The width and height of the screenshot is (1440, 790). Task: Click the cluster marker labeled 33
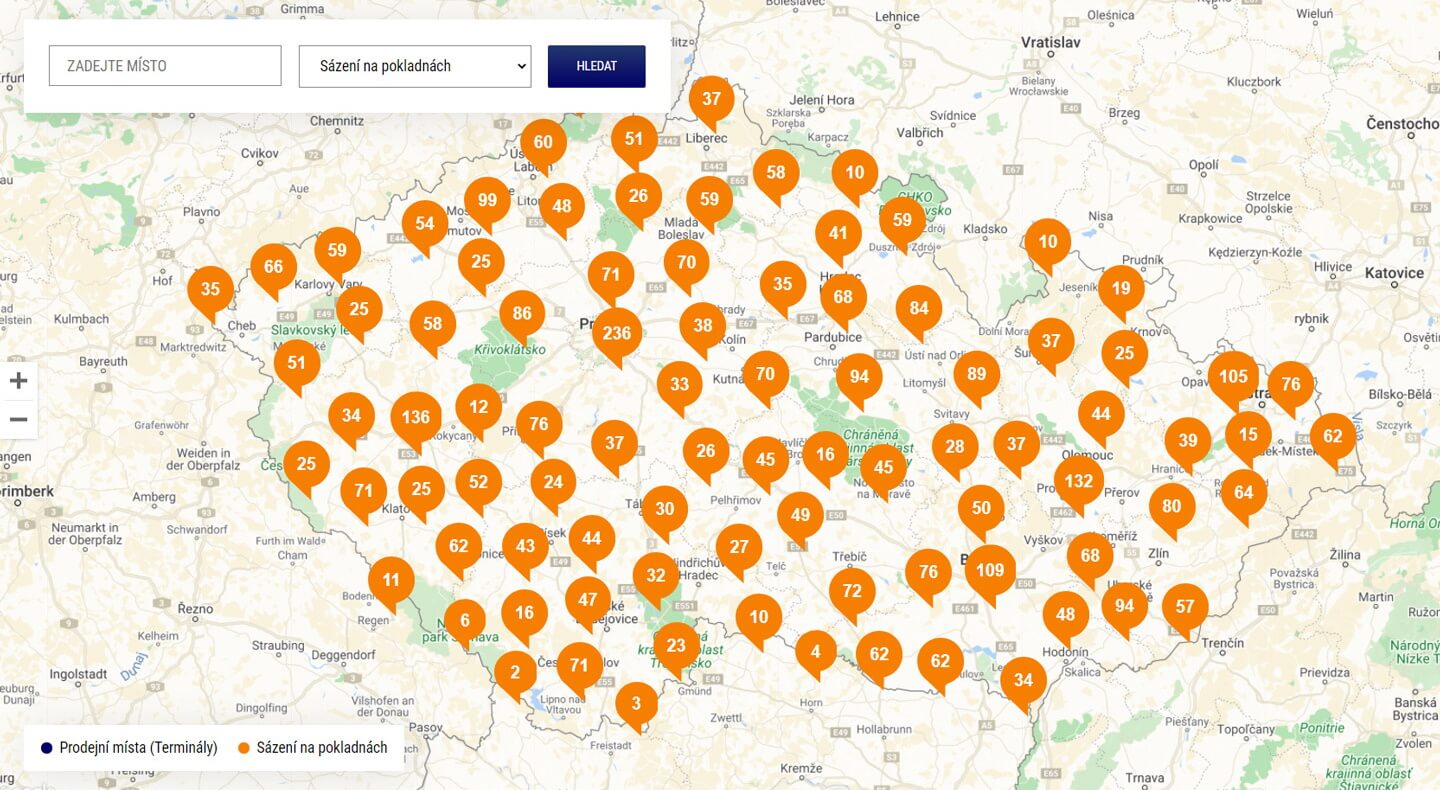(x=680, y=384)
